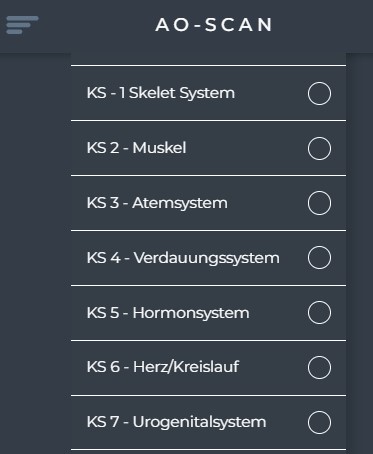Viewport: 373px width, 454px height.
Task: Click the partially visible row below Urogenitalsystem
Action: (208, 452)
